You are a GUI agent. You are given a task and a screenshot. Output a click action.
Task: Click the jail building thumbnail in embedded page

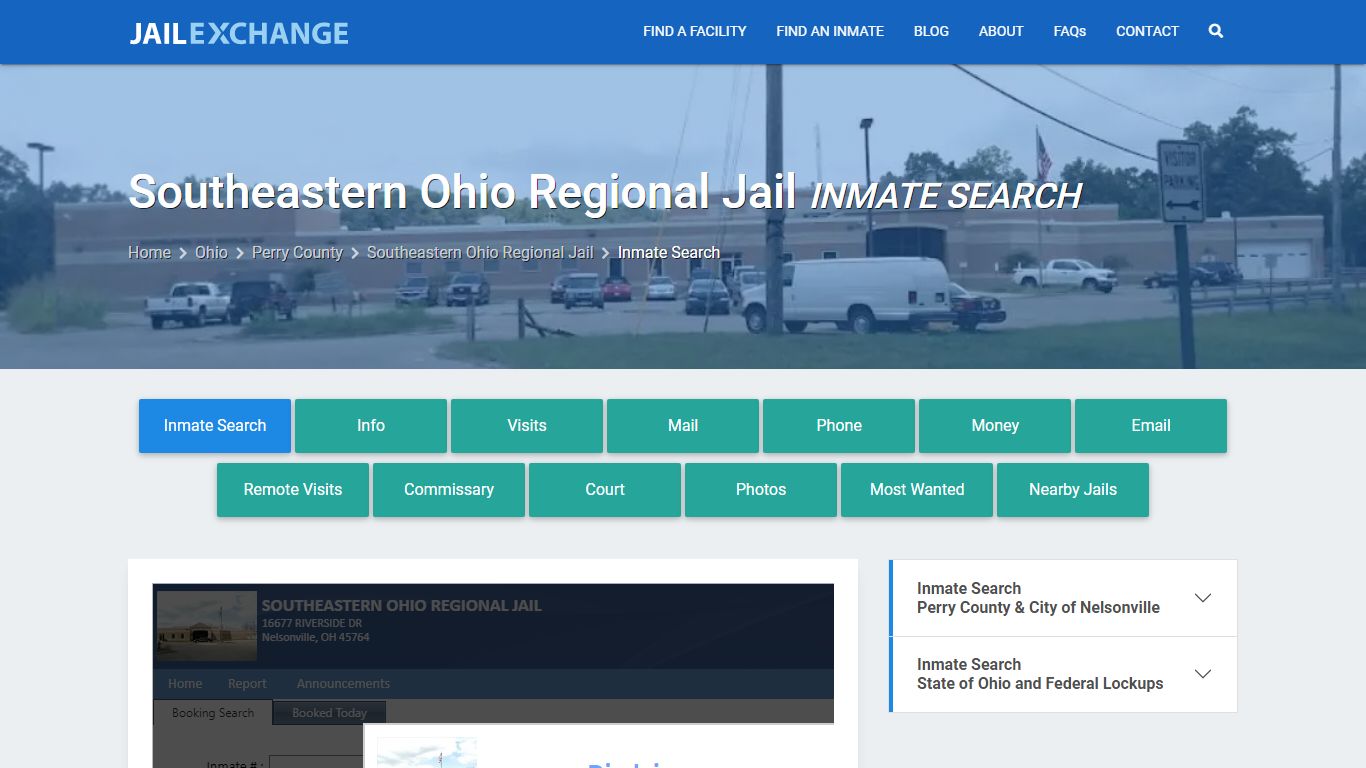tap(207, 626)
